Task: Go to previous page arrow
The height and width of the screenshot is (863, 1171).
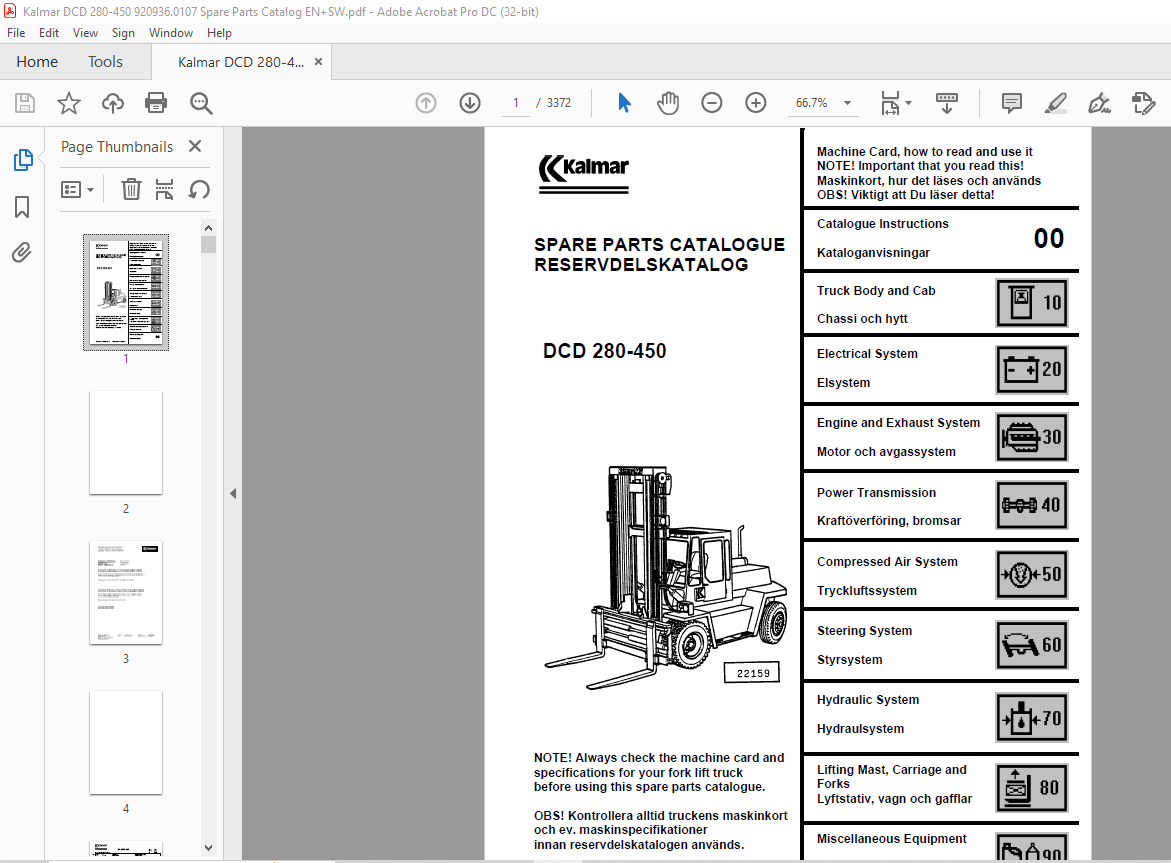Action: point(426,103)
